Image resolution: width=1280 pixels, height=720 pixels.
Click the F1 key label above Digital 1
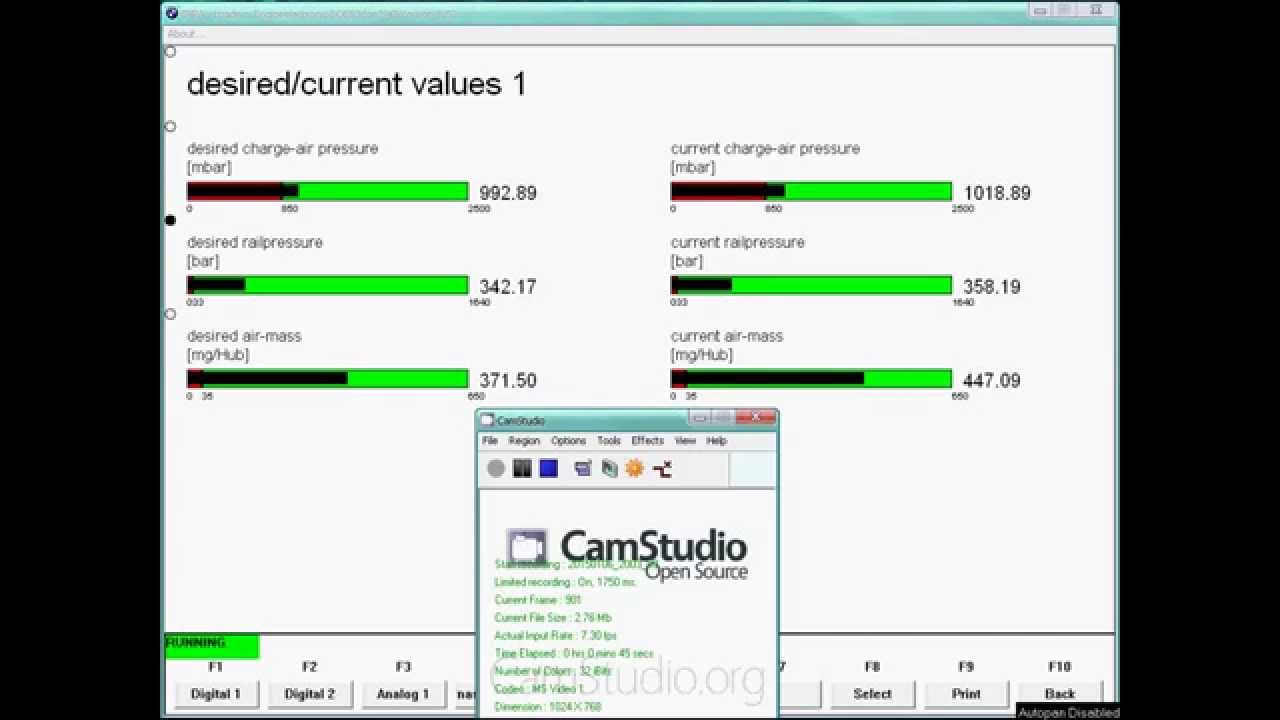tap(215, 667)
